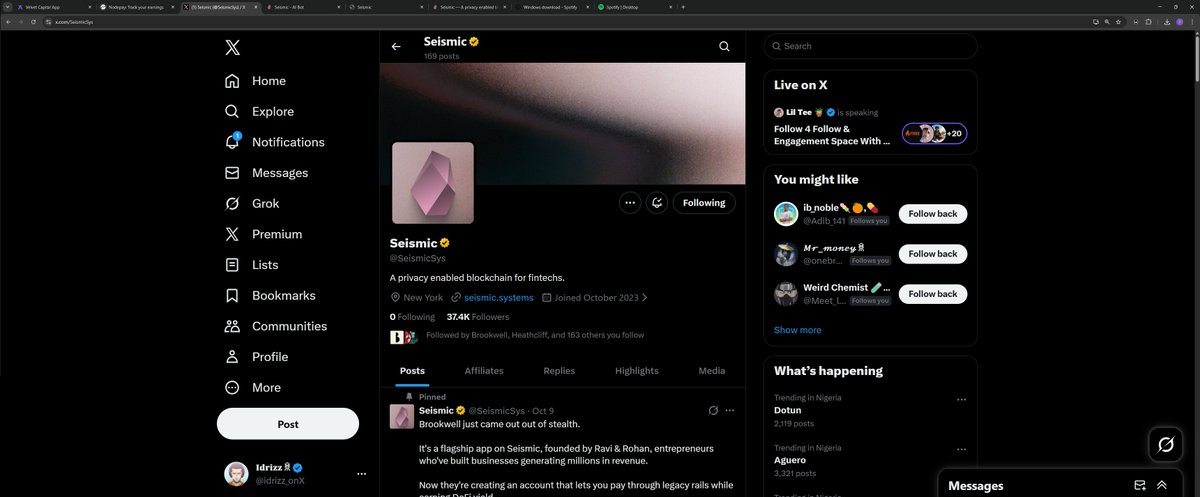Open the floating Grok button
Image resolution: width=1200 pixels, height=497 pixels.
pyautogui.click(x=1166, y=445)
